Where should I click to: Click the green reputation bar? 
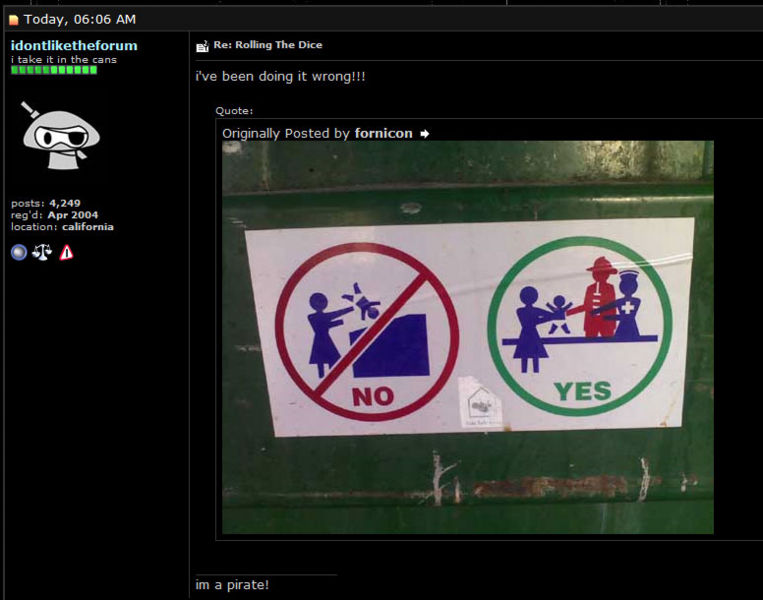54,70
